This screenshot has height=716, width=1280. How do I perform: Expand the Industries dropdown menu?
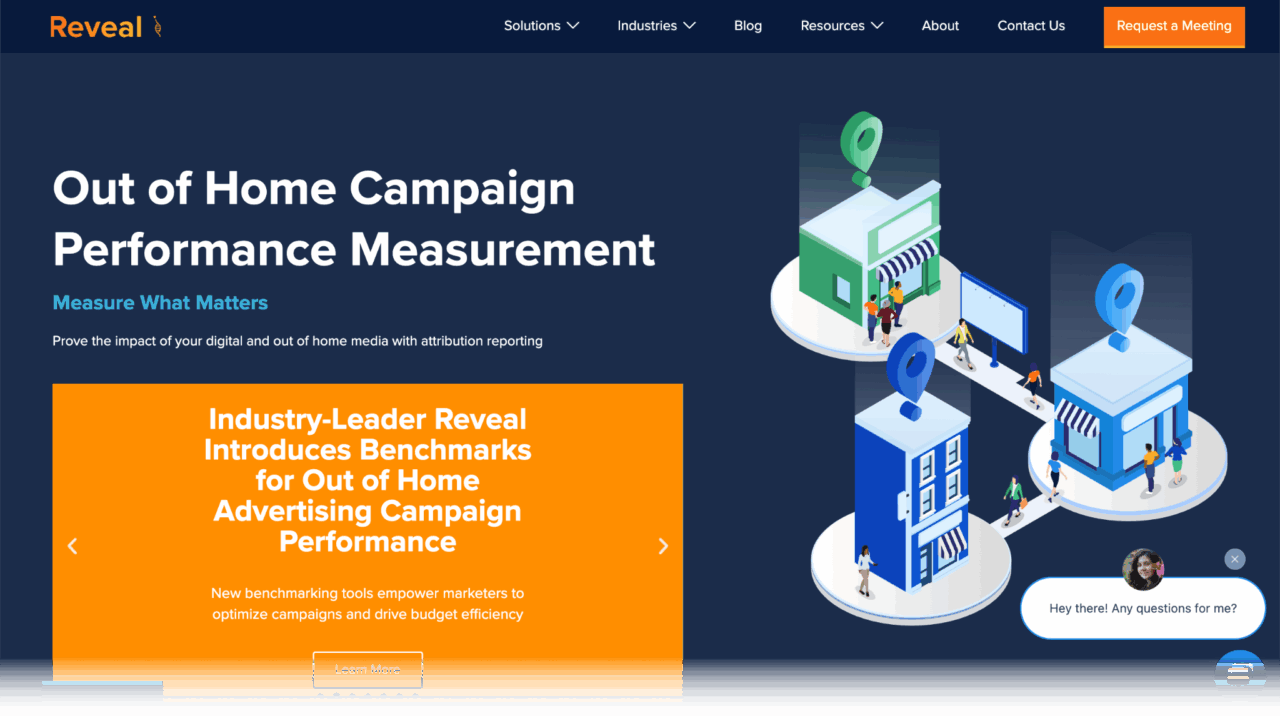tap(656, 26)
